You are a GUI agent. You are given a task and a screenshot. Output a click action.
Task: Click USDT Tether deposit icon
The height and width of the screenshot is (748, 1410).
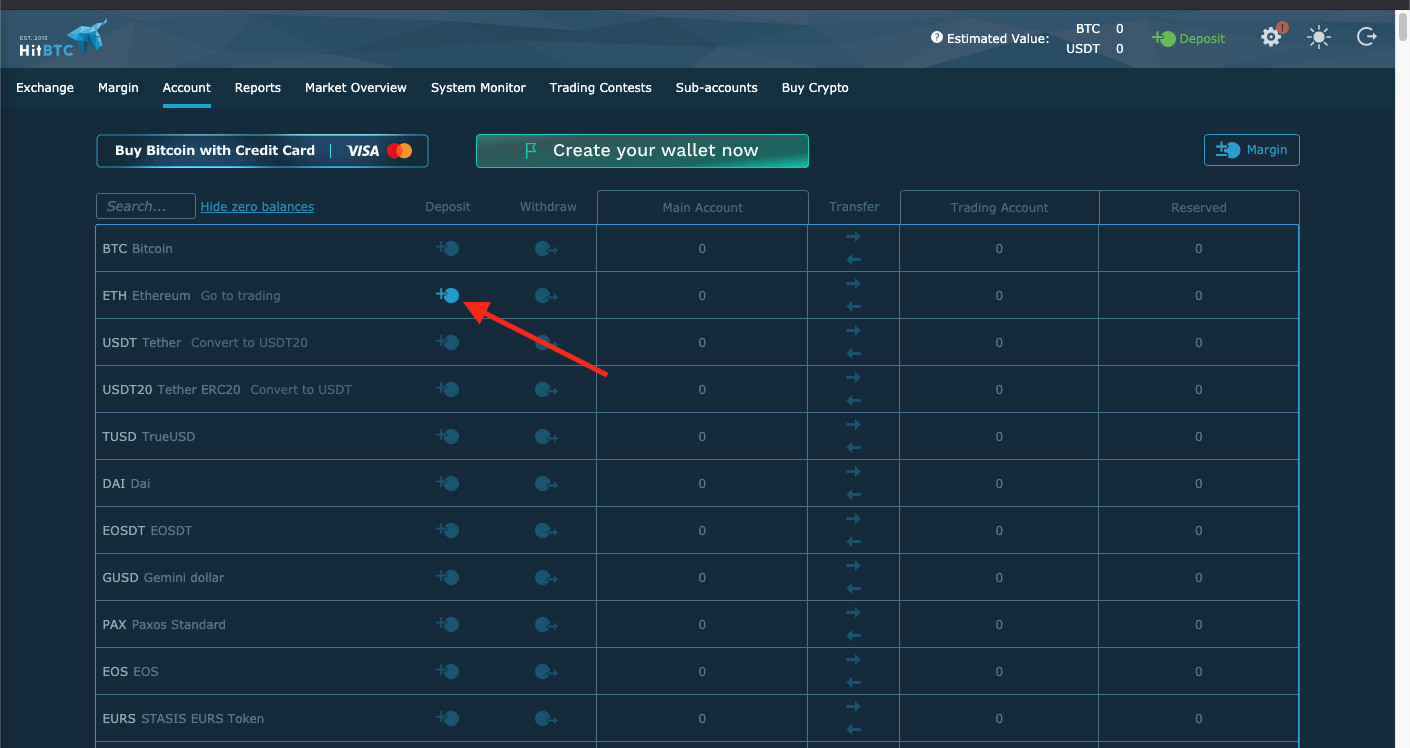tap(447, 342)
